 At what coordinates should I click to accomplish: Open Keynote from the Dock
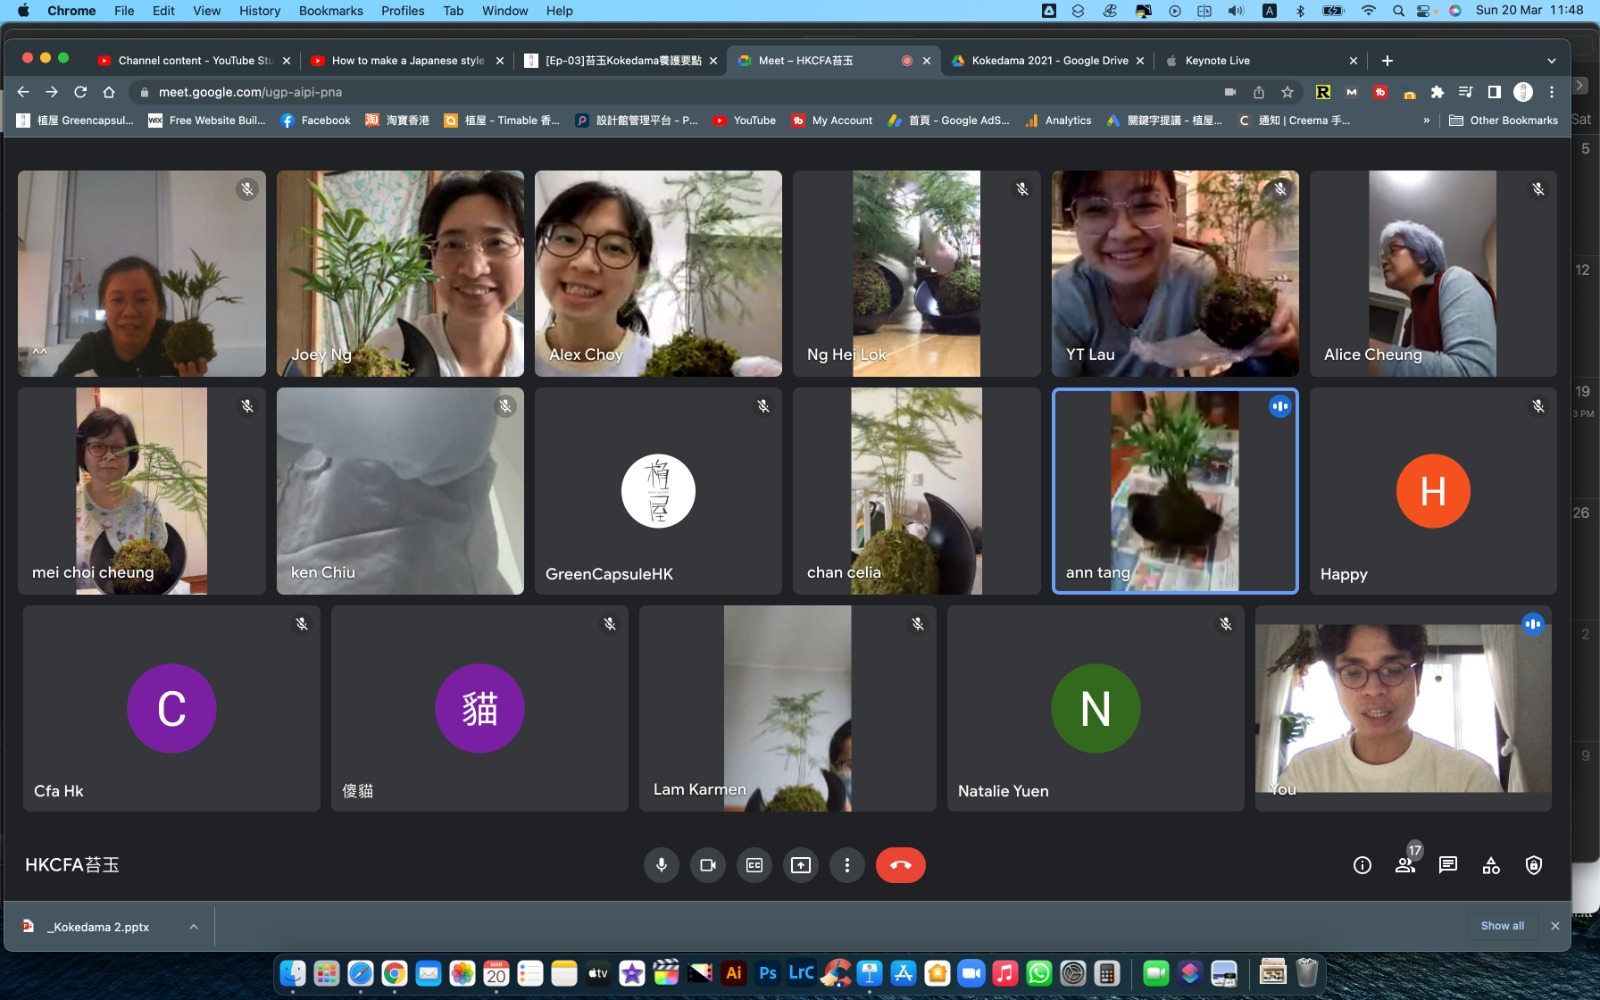click(870, 973)
